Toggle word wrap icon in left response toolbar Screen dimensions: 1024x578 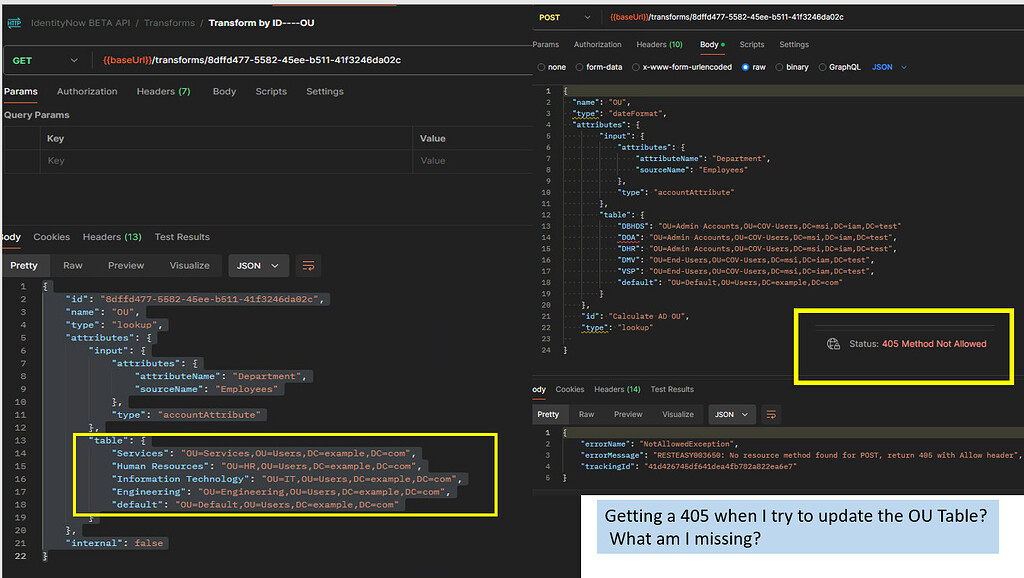pyautogui.click(x=308, y=266)
